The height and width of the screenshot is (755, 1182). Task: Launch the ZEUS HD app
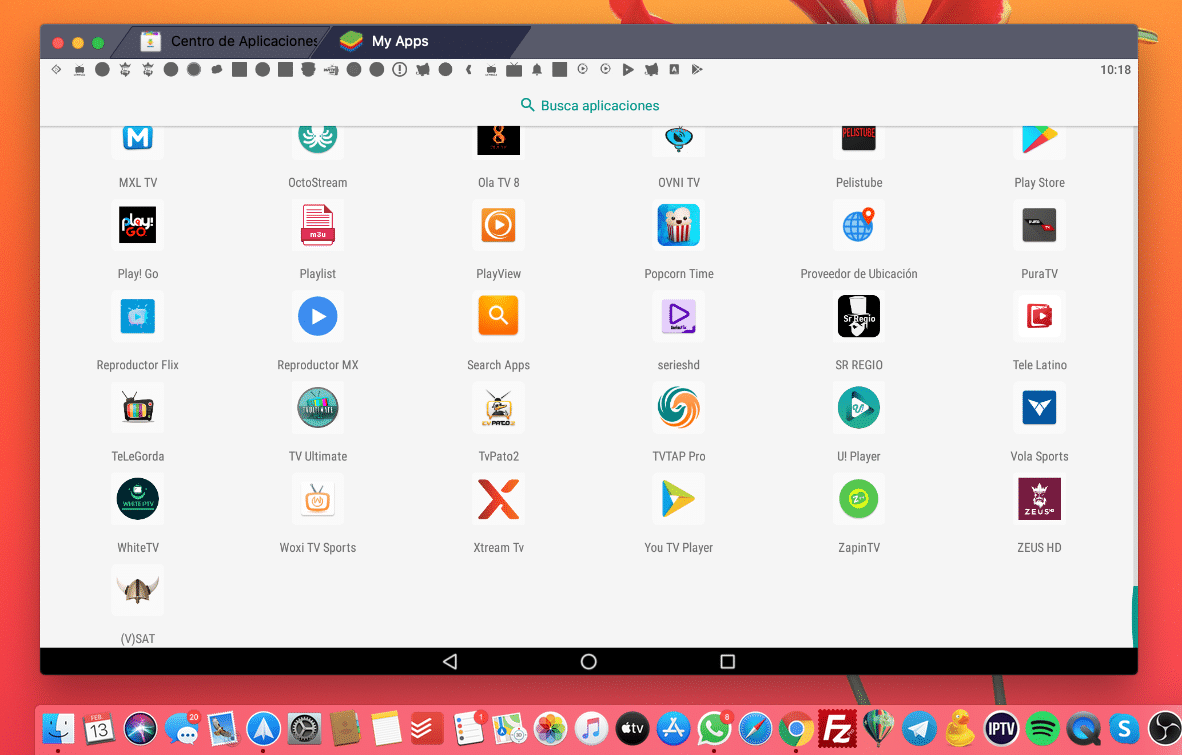click(1039, 499)
